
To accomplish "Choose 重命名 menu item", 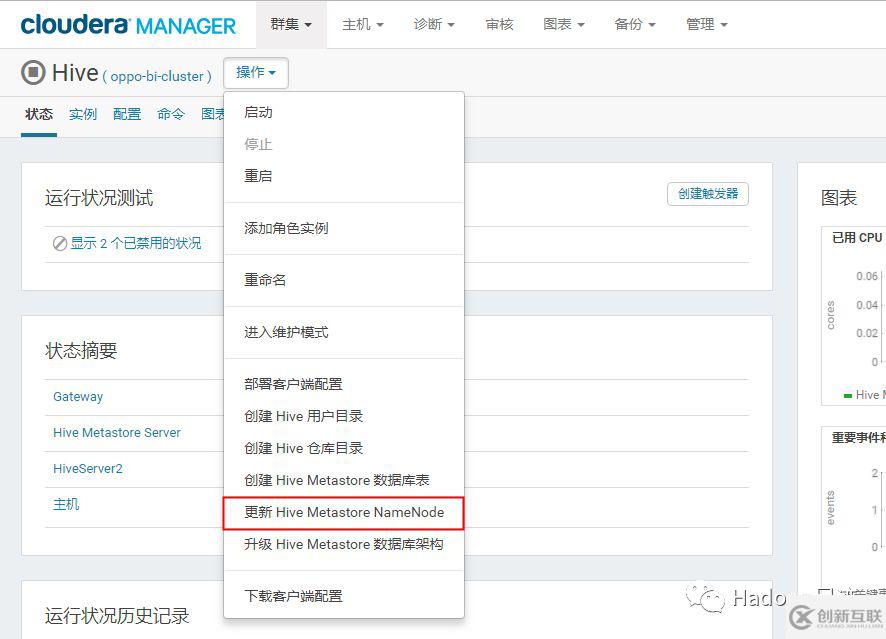I will [344, 280].
